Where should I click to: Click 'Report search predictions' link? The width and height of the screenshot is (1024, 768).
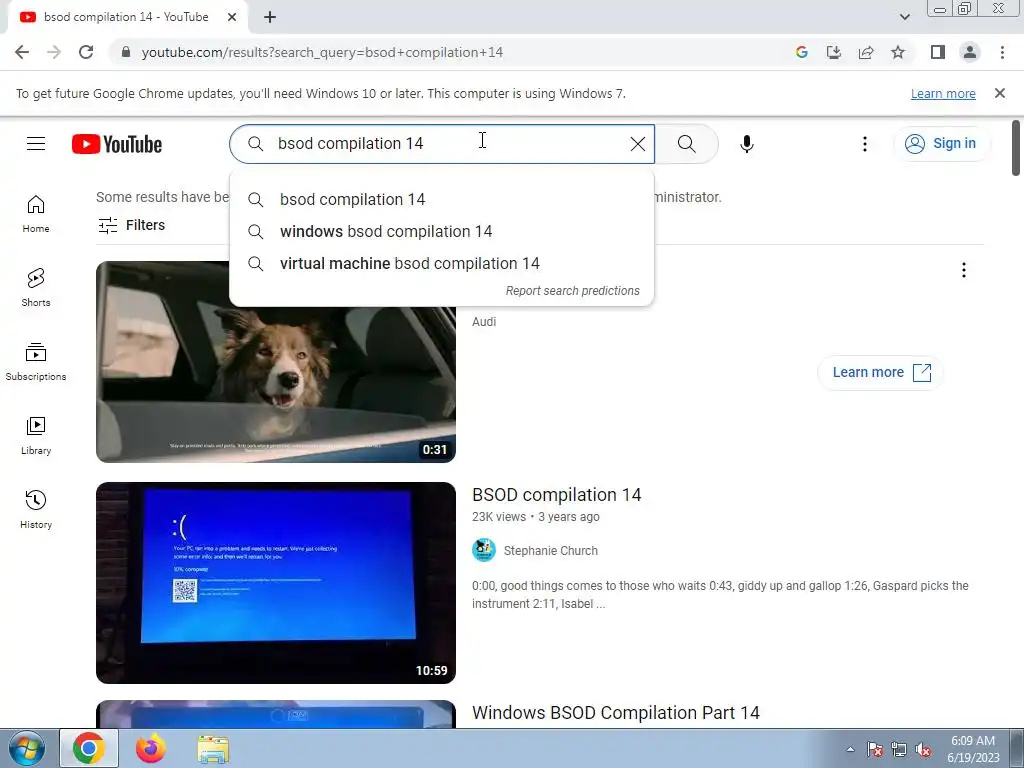(573, 291)
